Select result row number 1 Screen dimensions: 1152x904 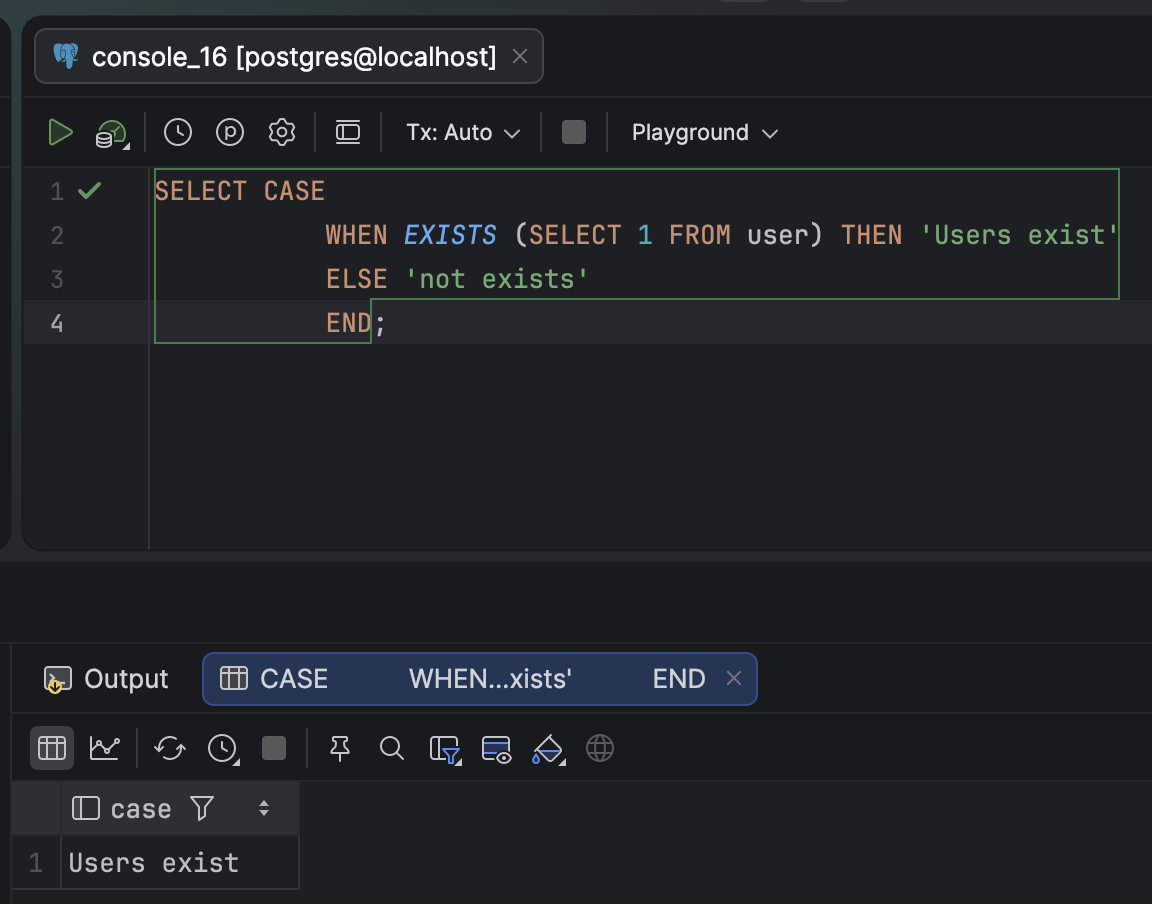(x=35, y=862)
